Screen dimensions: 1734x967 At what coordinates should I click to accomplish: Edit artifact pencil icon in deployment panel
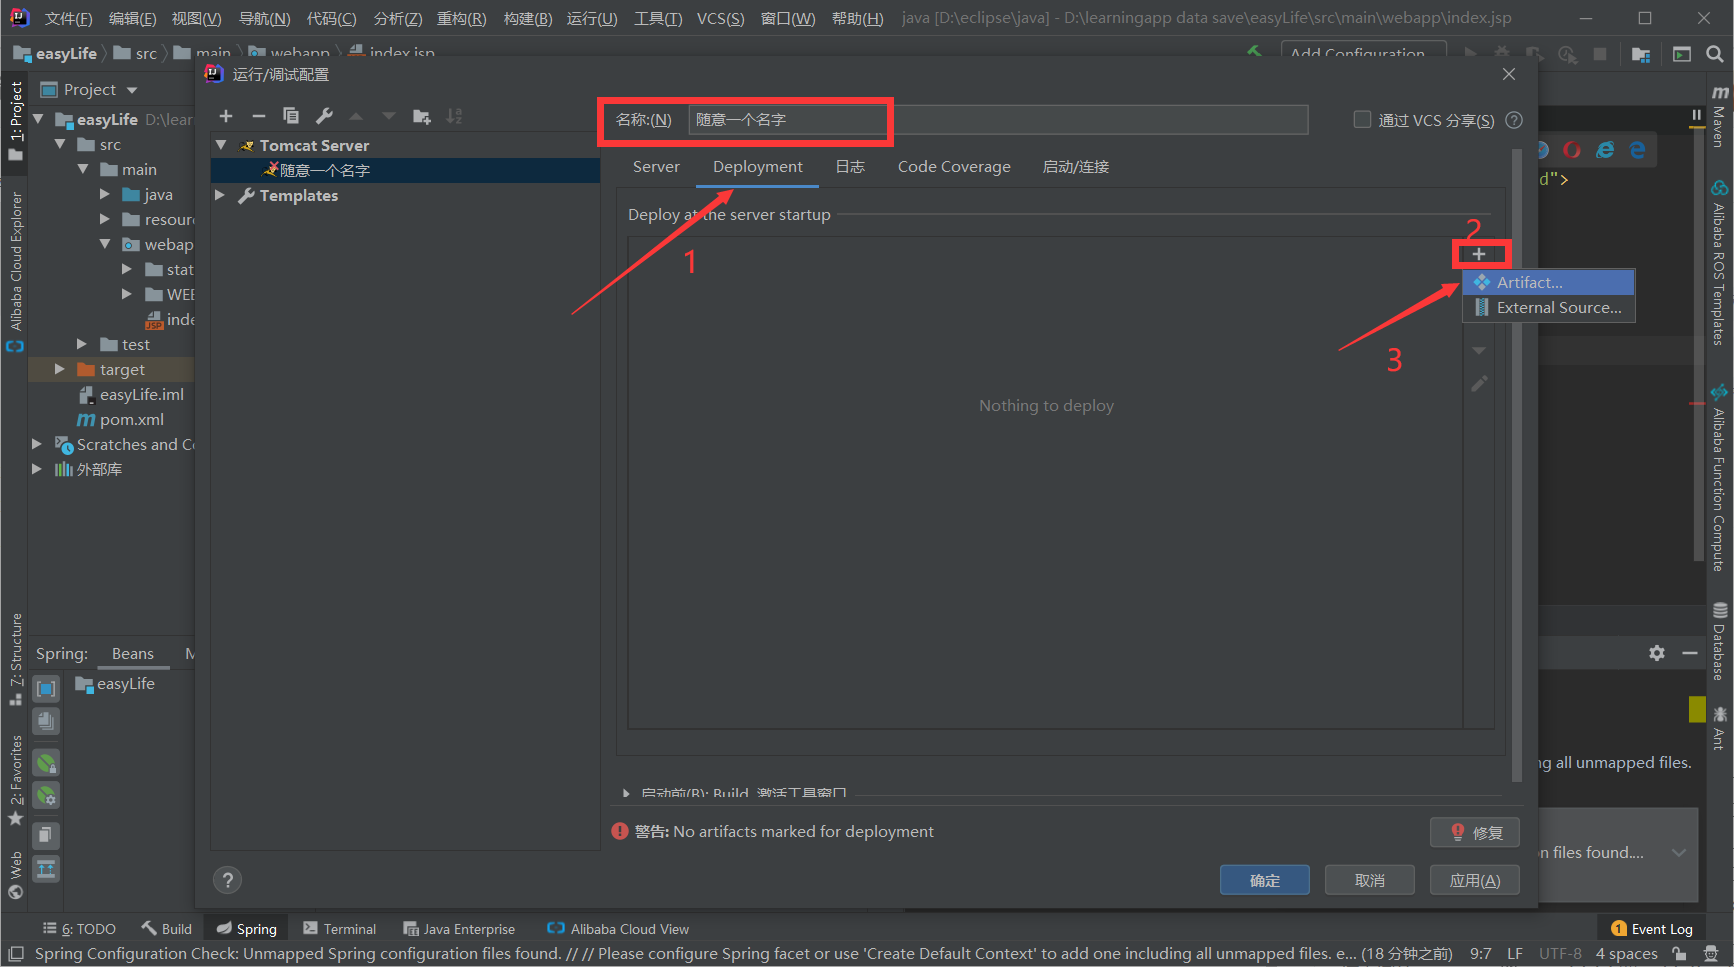coord(1479,384)
